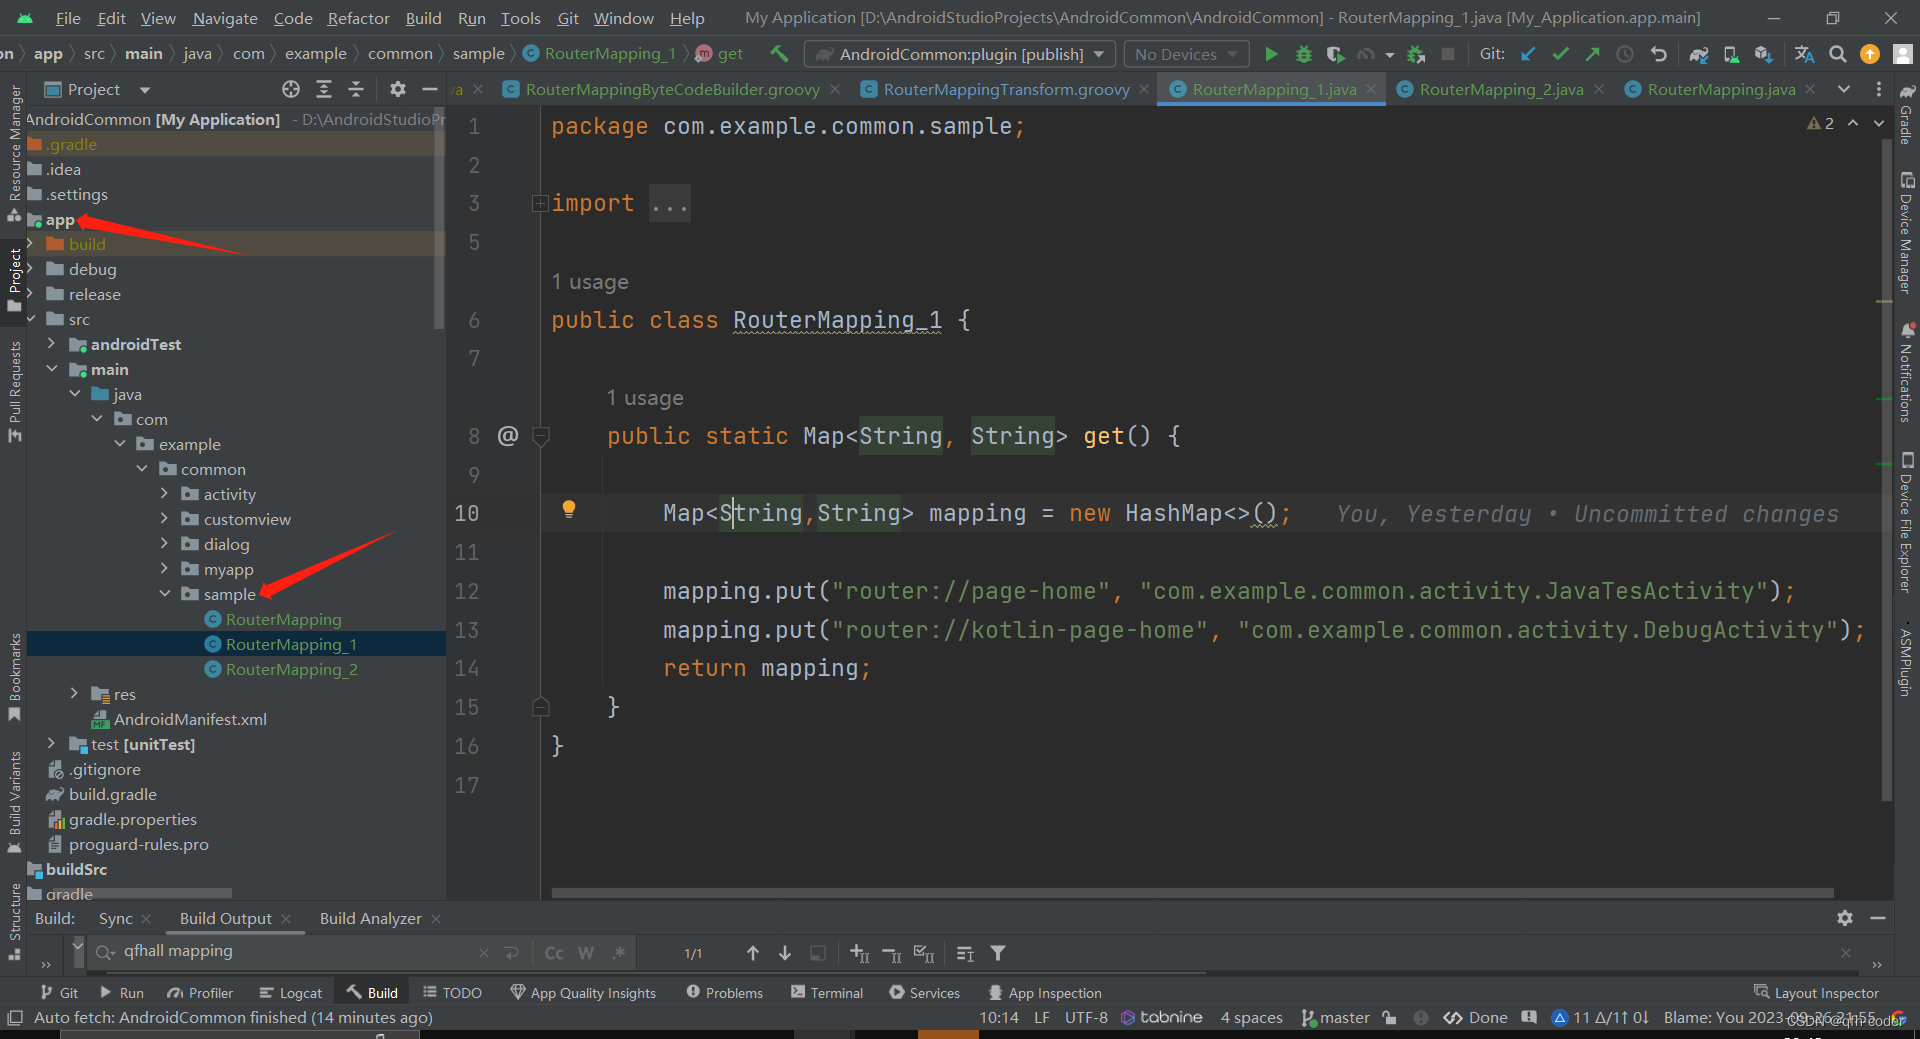The width and height of the screenshot is (1920, 1039).
Task: Open the Problems tool window
Action: click(x=725, y=992)
